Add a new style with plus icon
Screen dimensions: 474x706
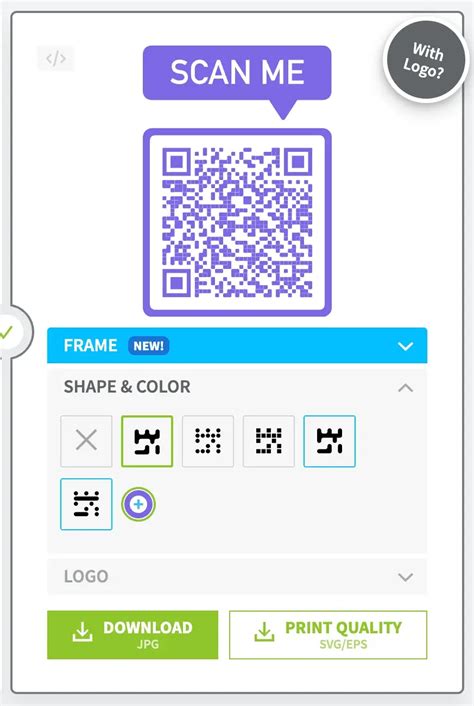click(139, 504)
